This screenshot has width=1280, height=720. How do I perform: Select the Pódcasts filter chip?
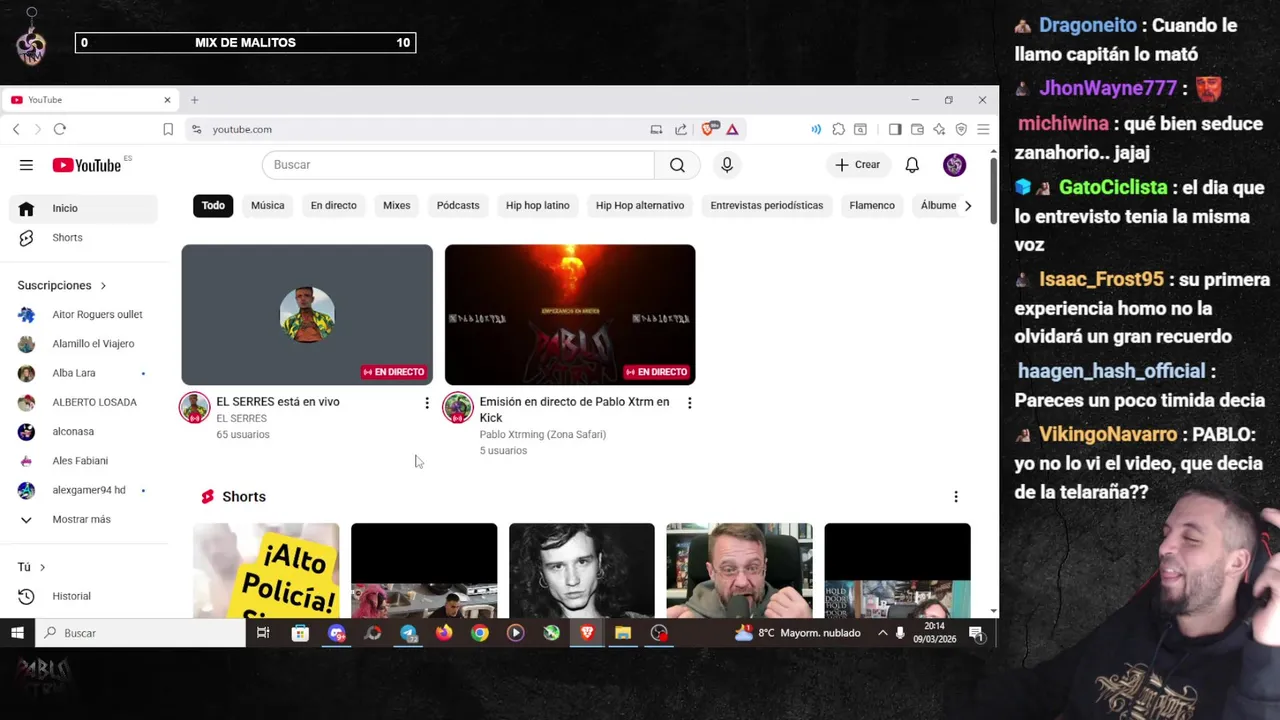(x=458, y=206)
